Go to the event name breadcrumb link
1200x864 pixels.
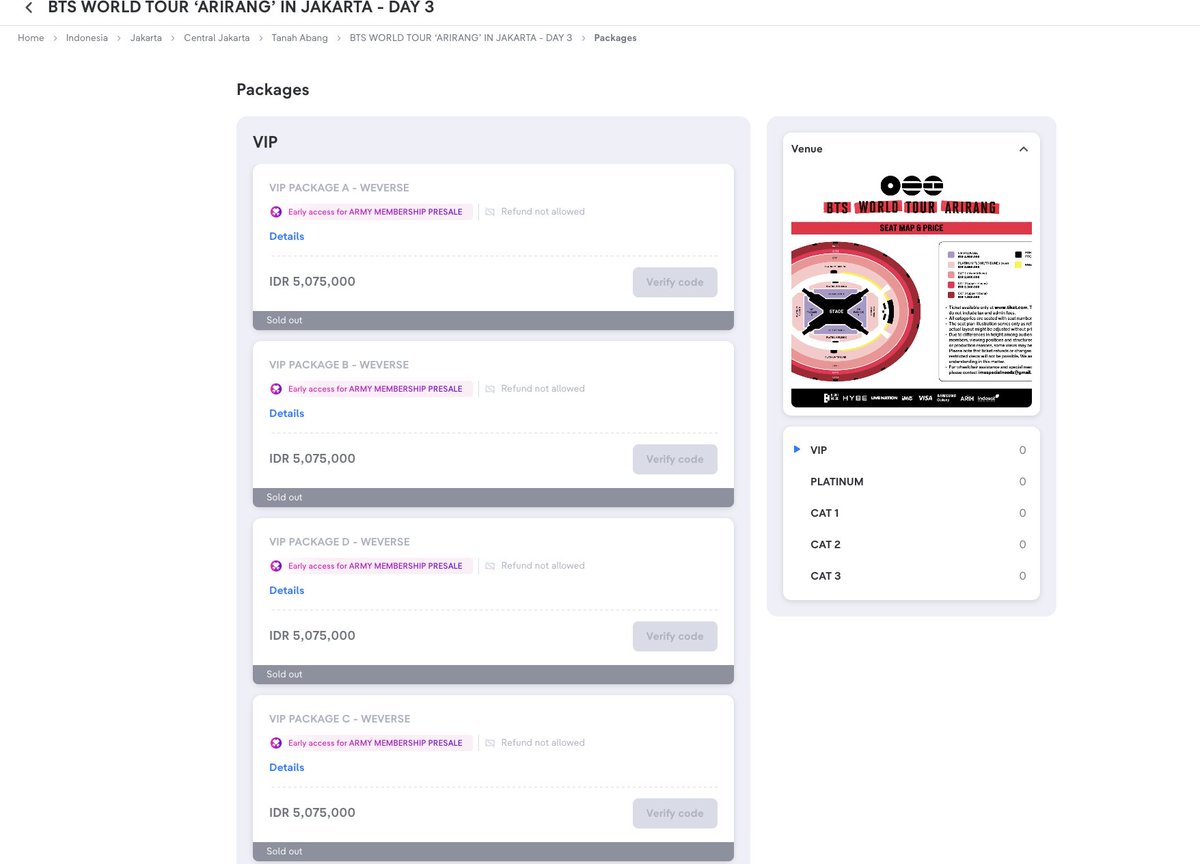click(461, 38)
